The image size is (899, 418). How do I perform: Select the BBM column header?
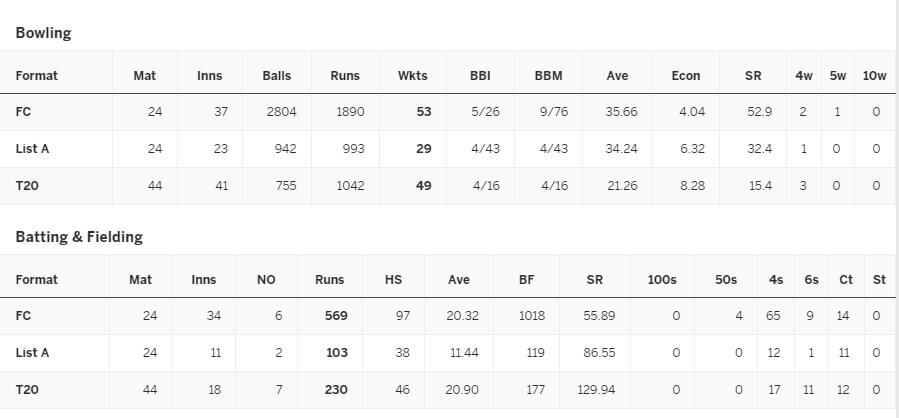pos(548,76)
